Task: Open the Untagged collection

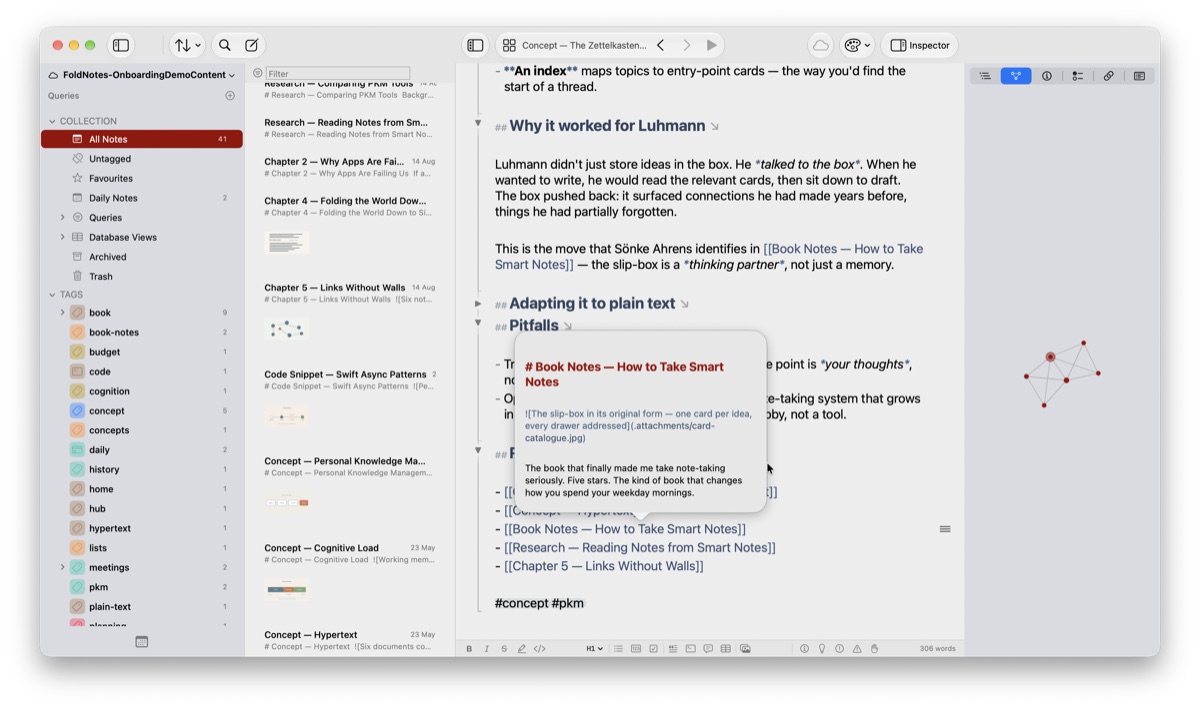Action: point(142,158)
